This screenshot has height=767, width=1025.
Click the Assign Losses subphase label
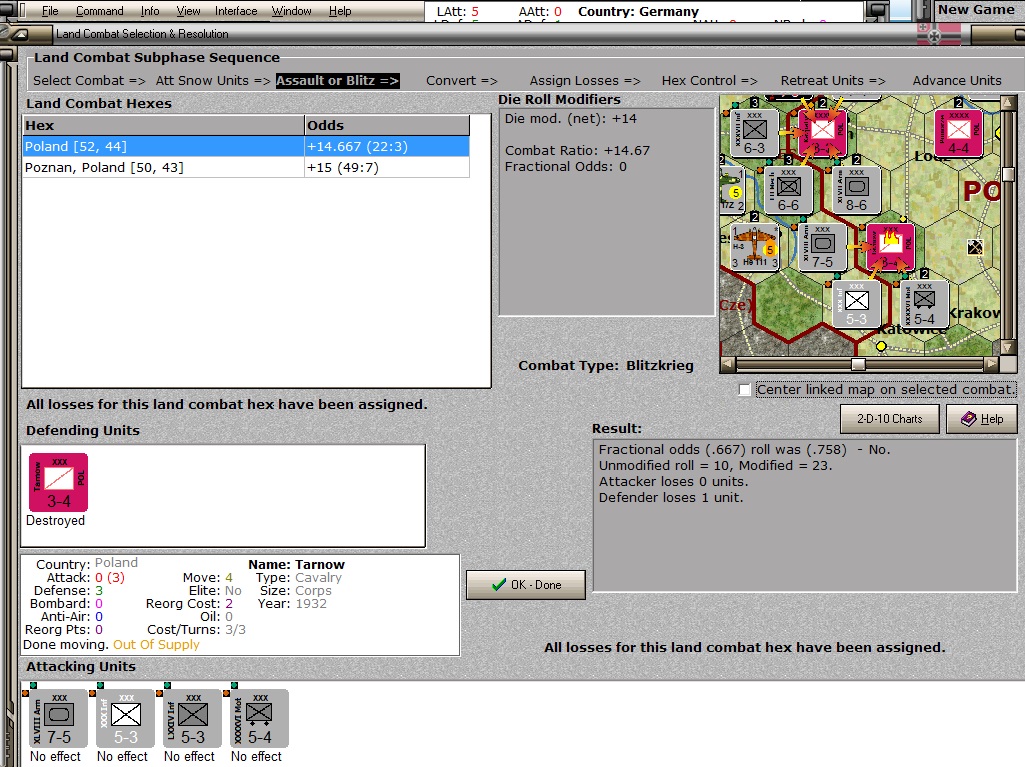tap(585, 80)
